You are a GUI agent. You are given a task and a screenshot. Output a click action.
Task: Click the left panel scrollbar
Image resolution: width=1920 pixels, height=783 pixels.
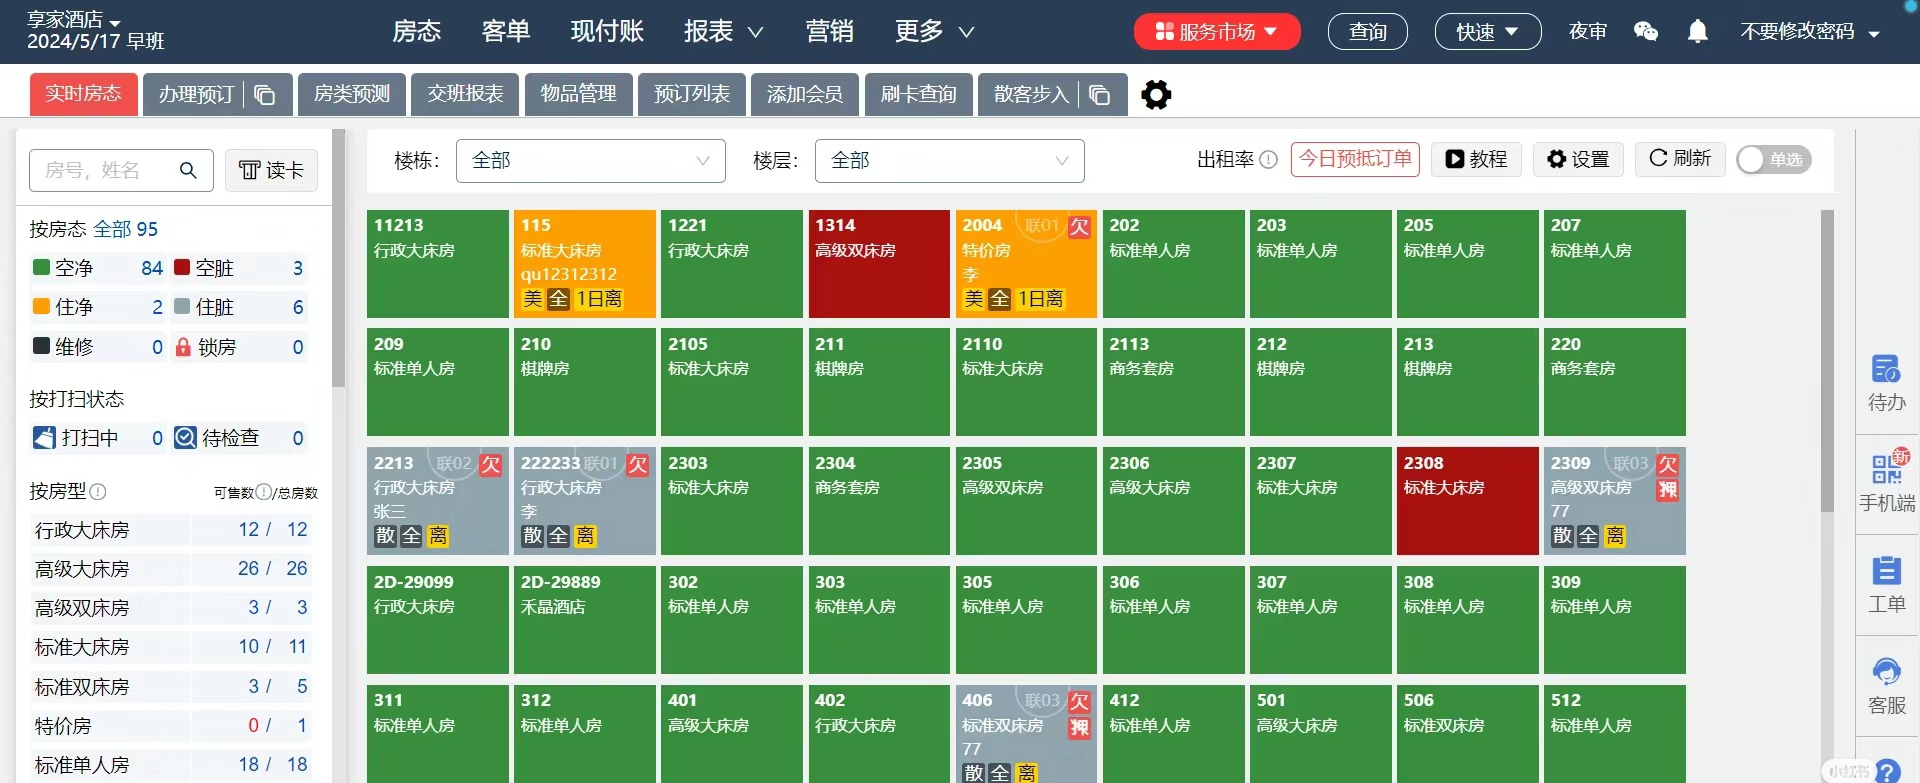pos(339,260)
